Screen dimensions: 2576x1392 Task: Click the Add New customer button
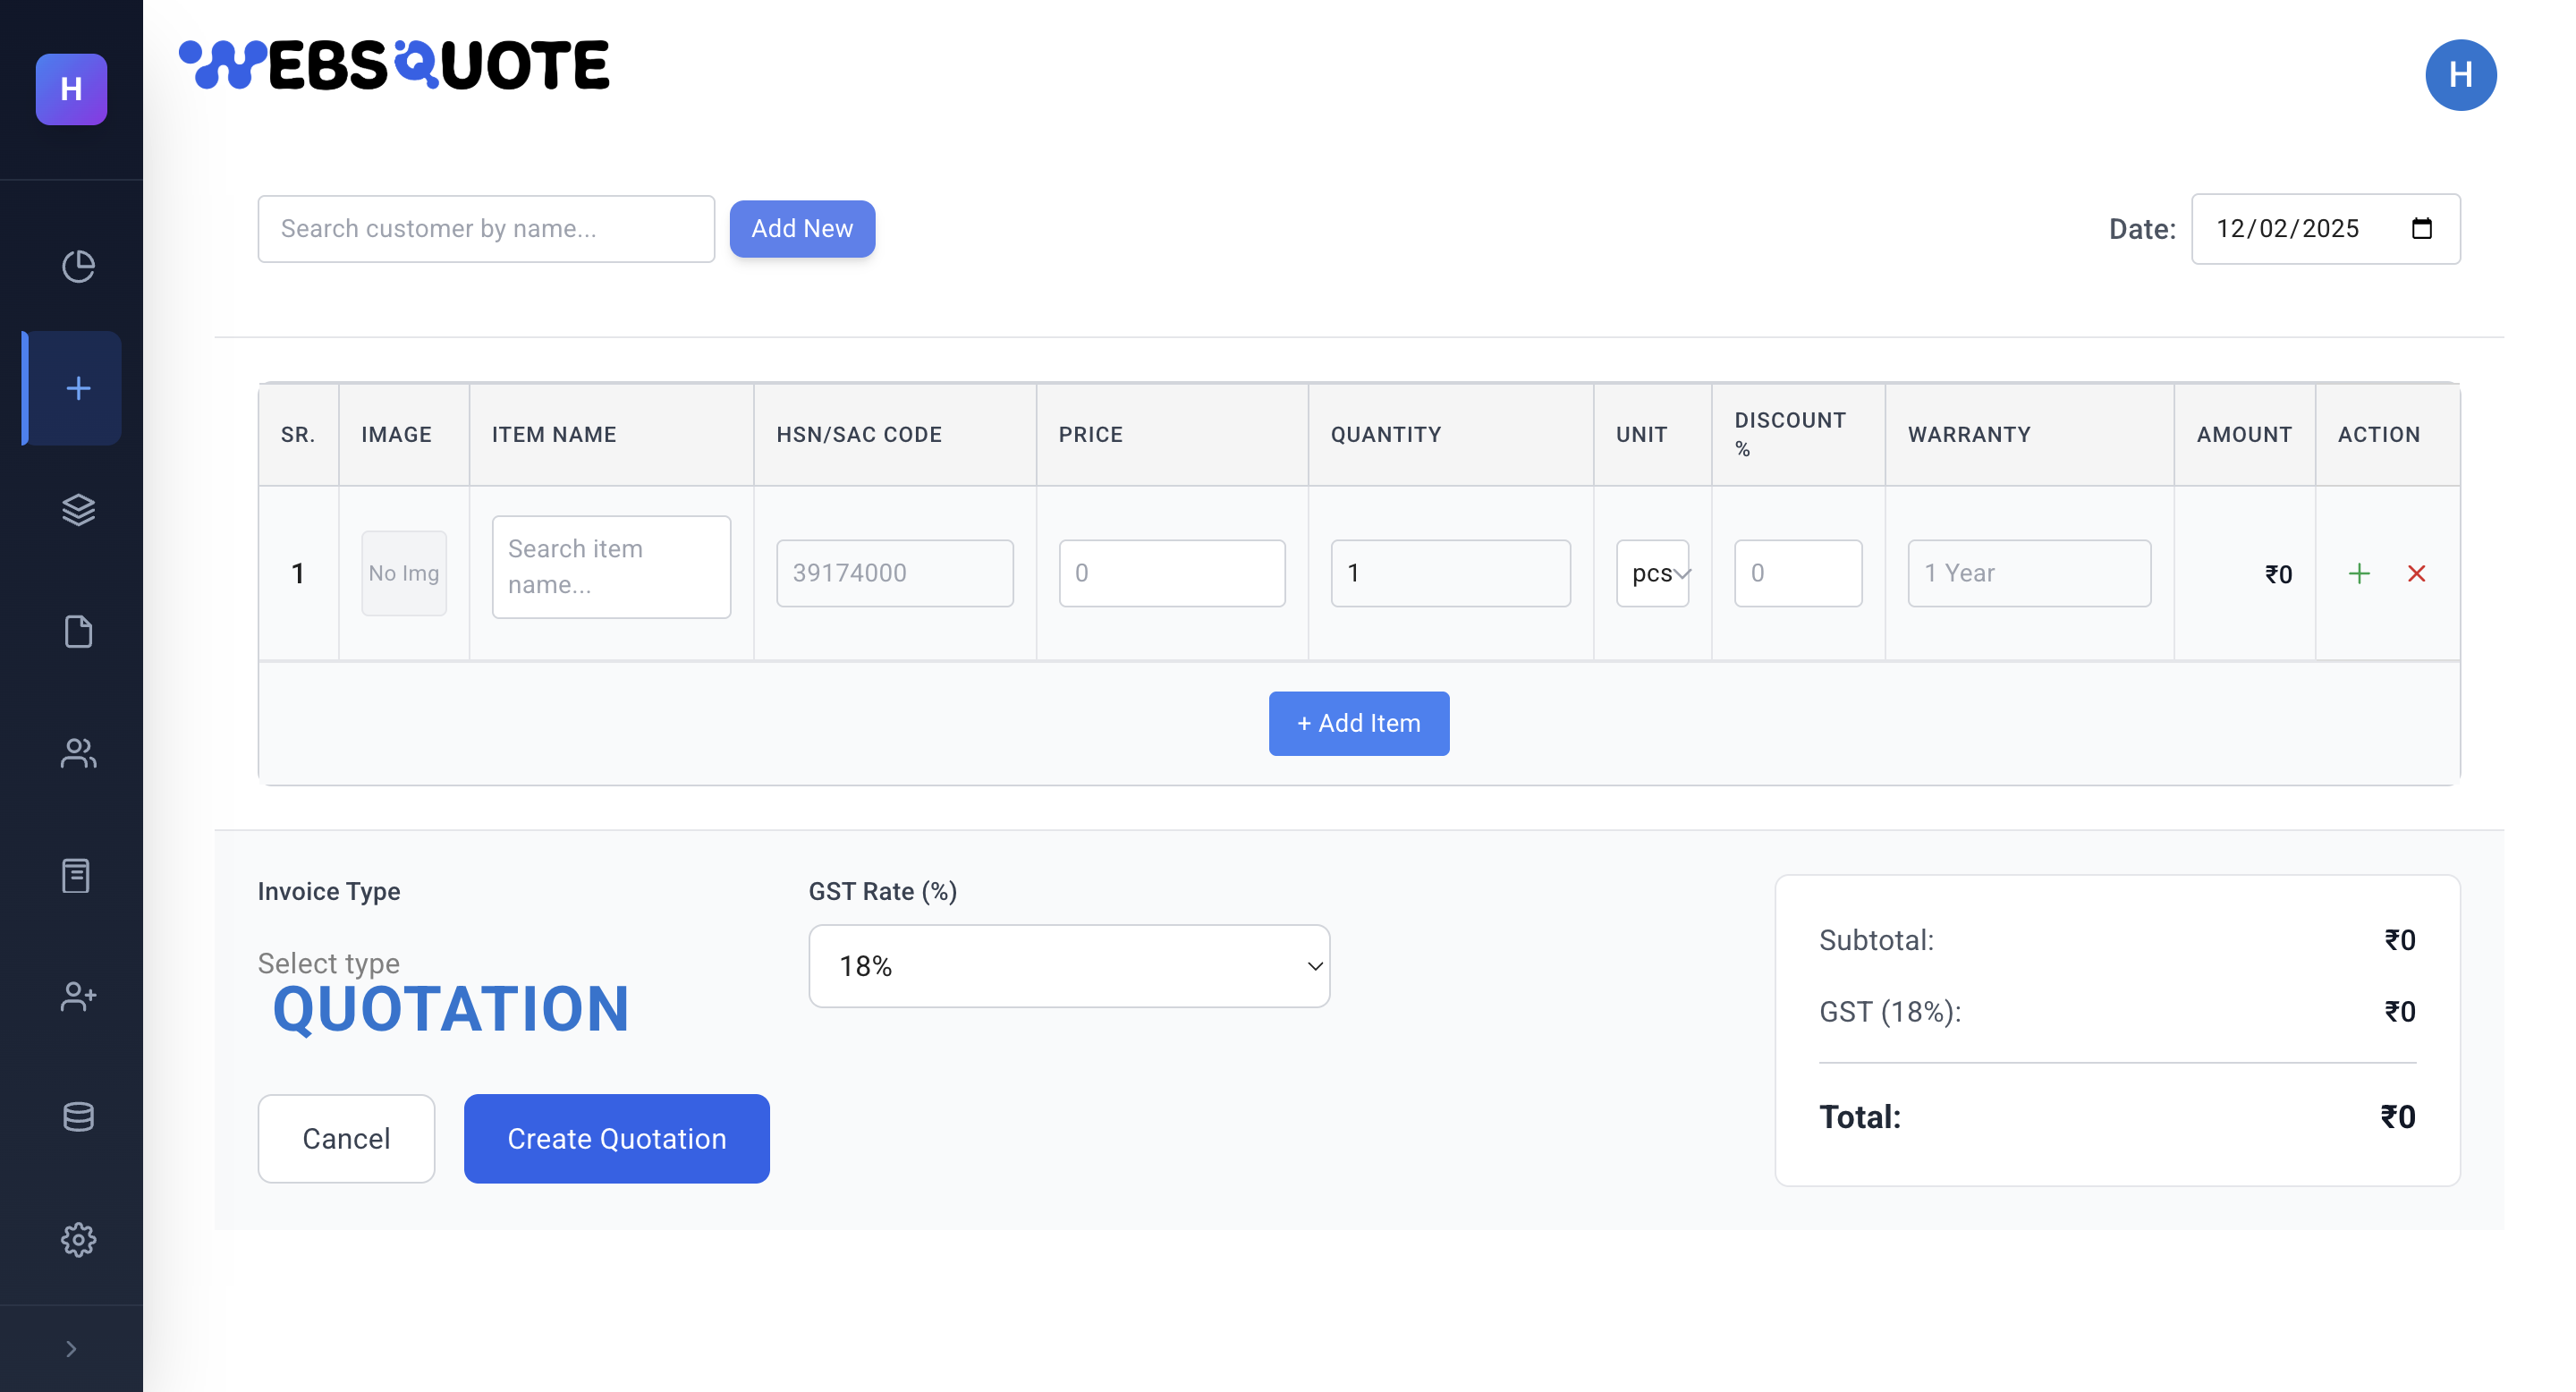tap(802, 228)
